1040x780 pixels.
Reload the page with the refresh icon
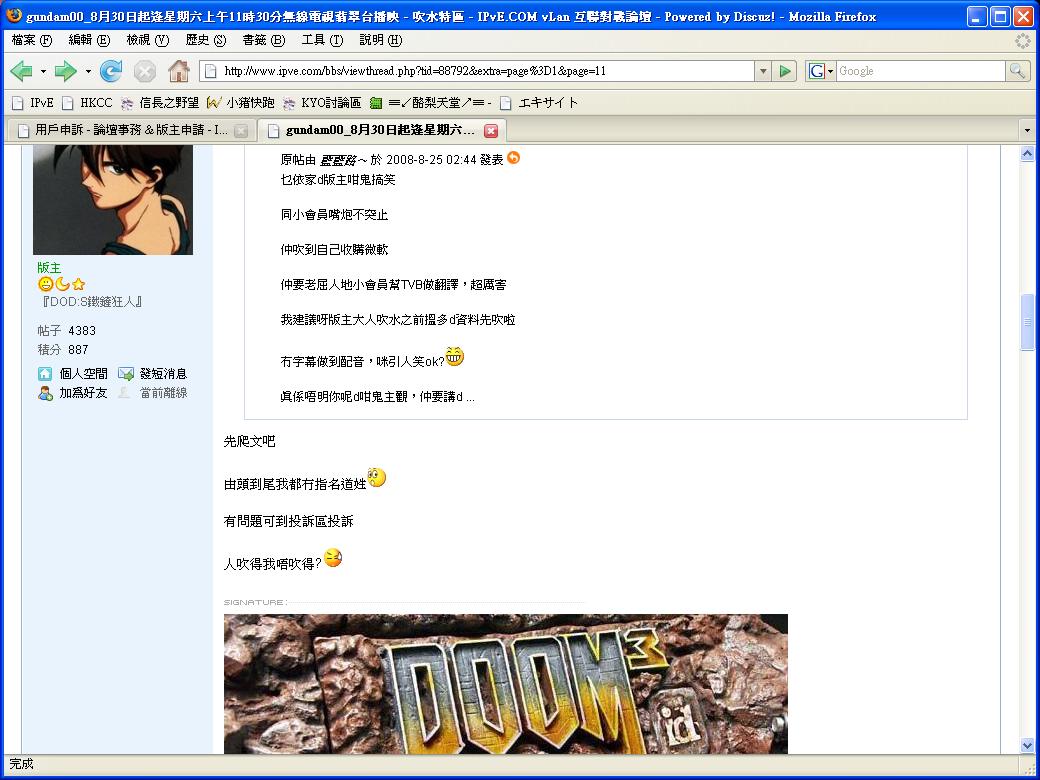pos(111,71)
